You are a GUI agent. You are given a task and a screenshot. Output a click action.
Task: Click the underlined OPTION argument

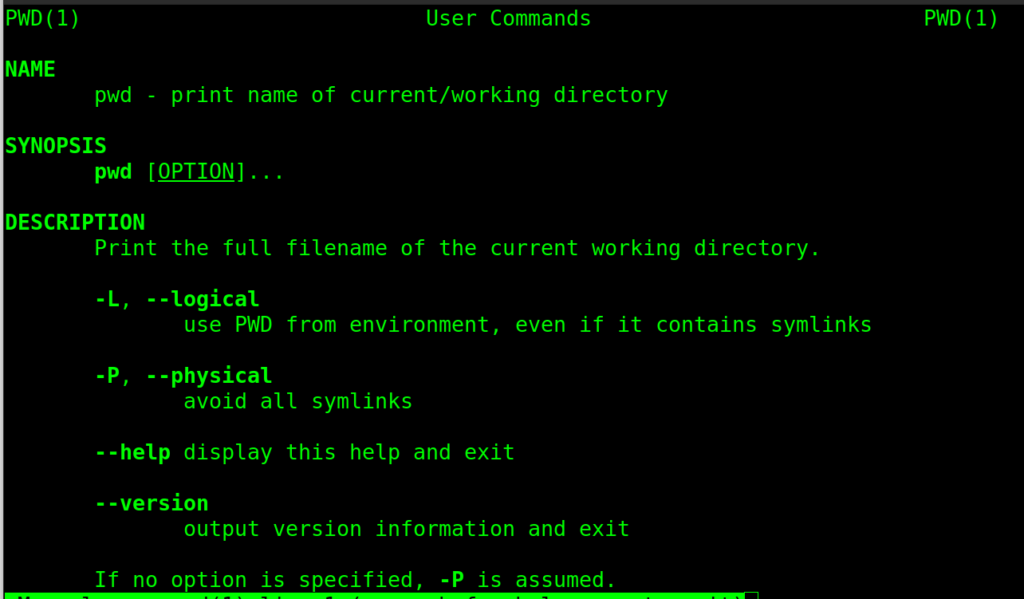point(196,172)
